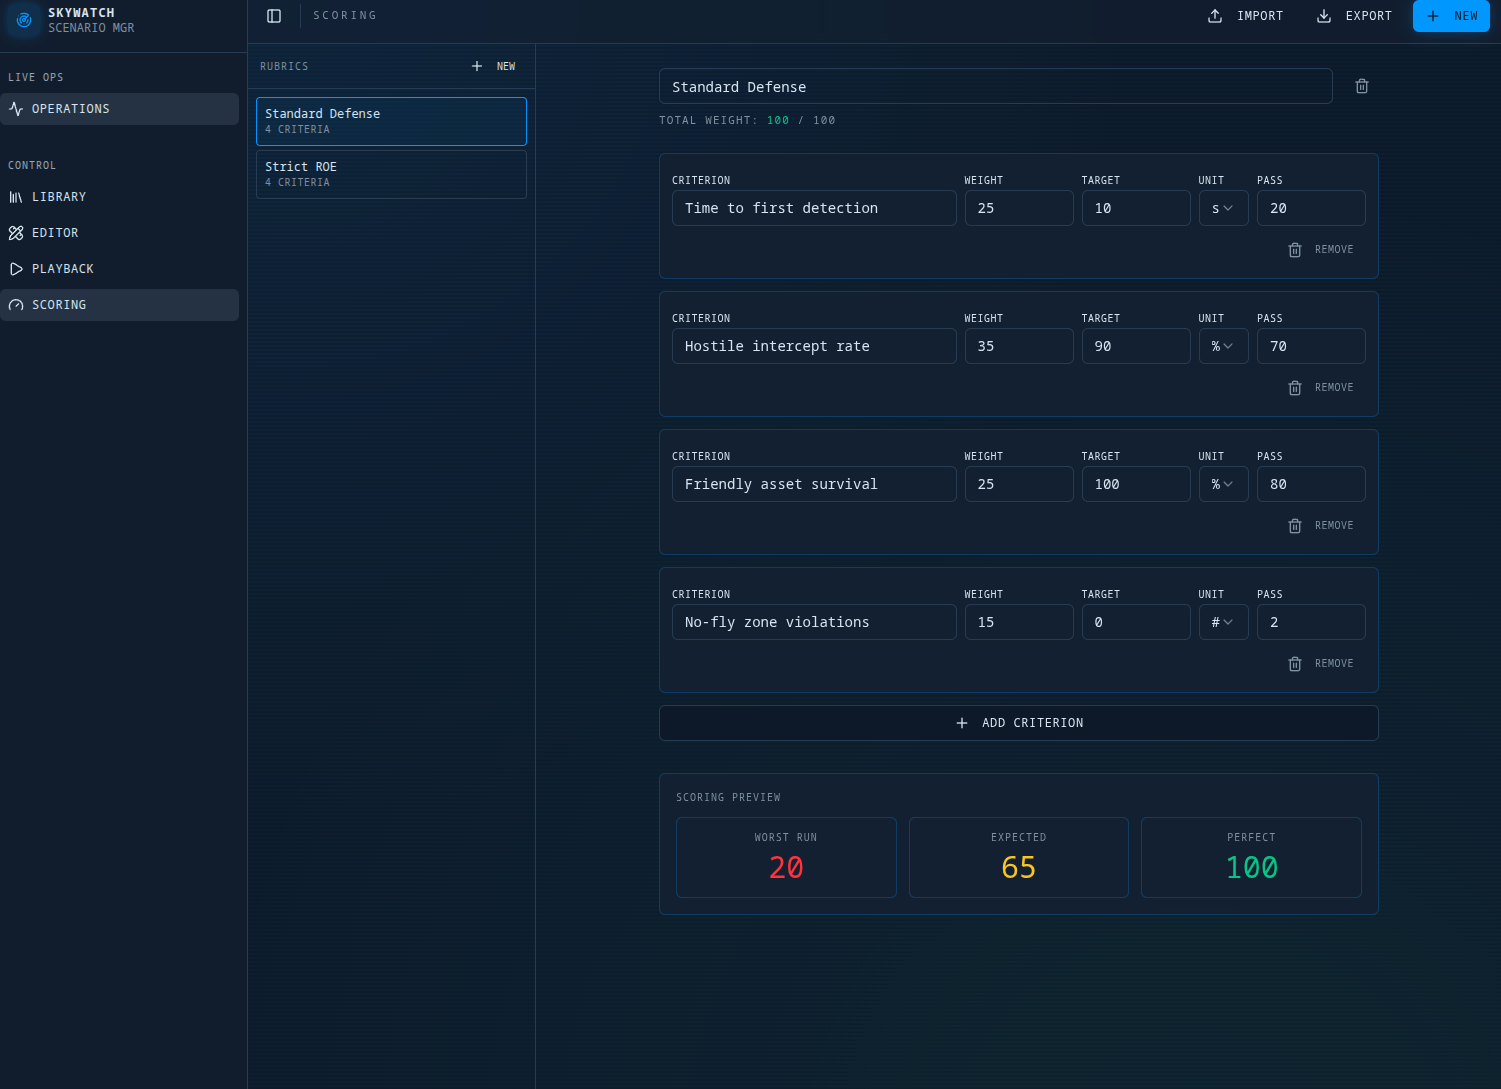The image size is (1501, 1089).
Task: Click the Editor tools icon
Action: point(16,233)
